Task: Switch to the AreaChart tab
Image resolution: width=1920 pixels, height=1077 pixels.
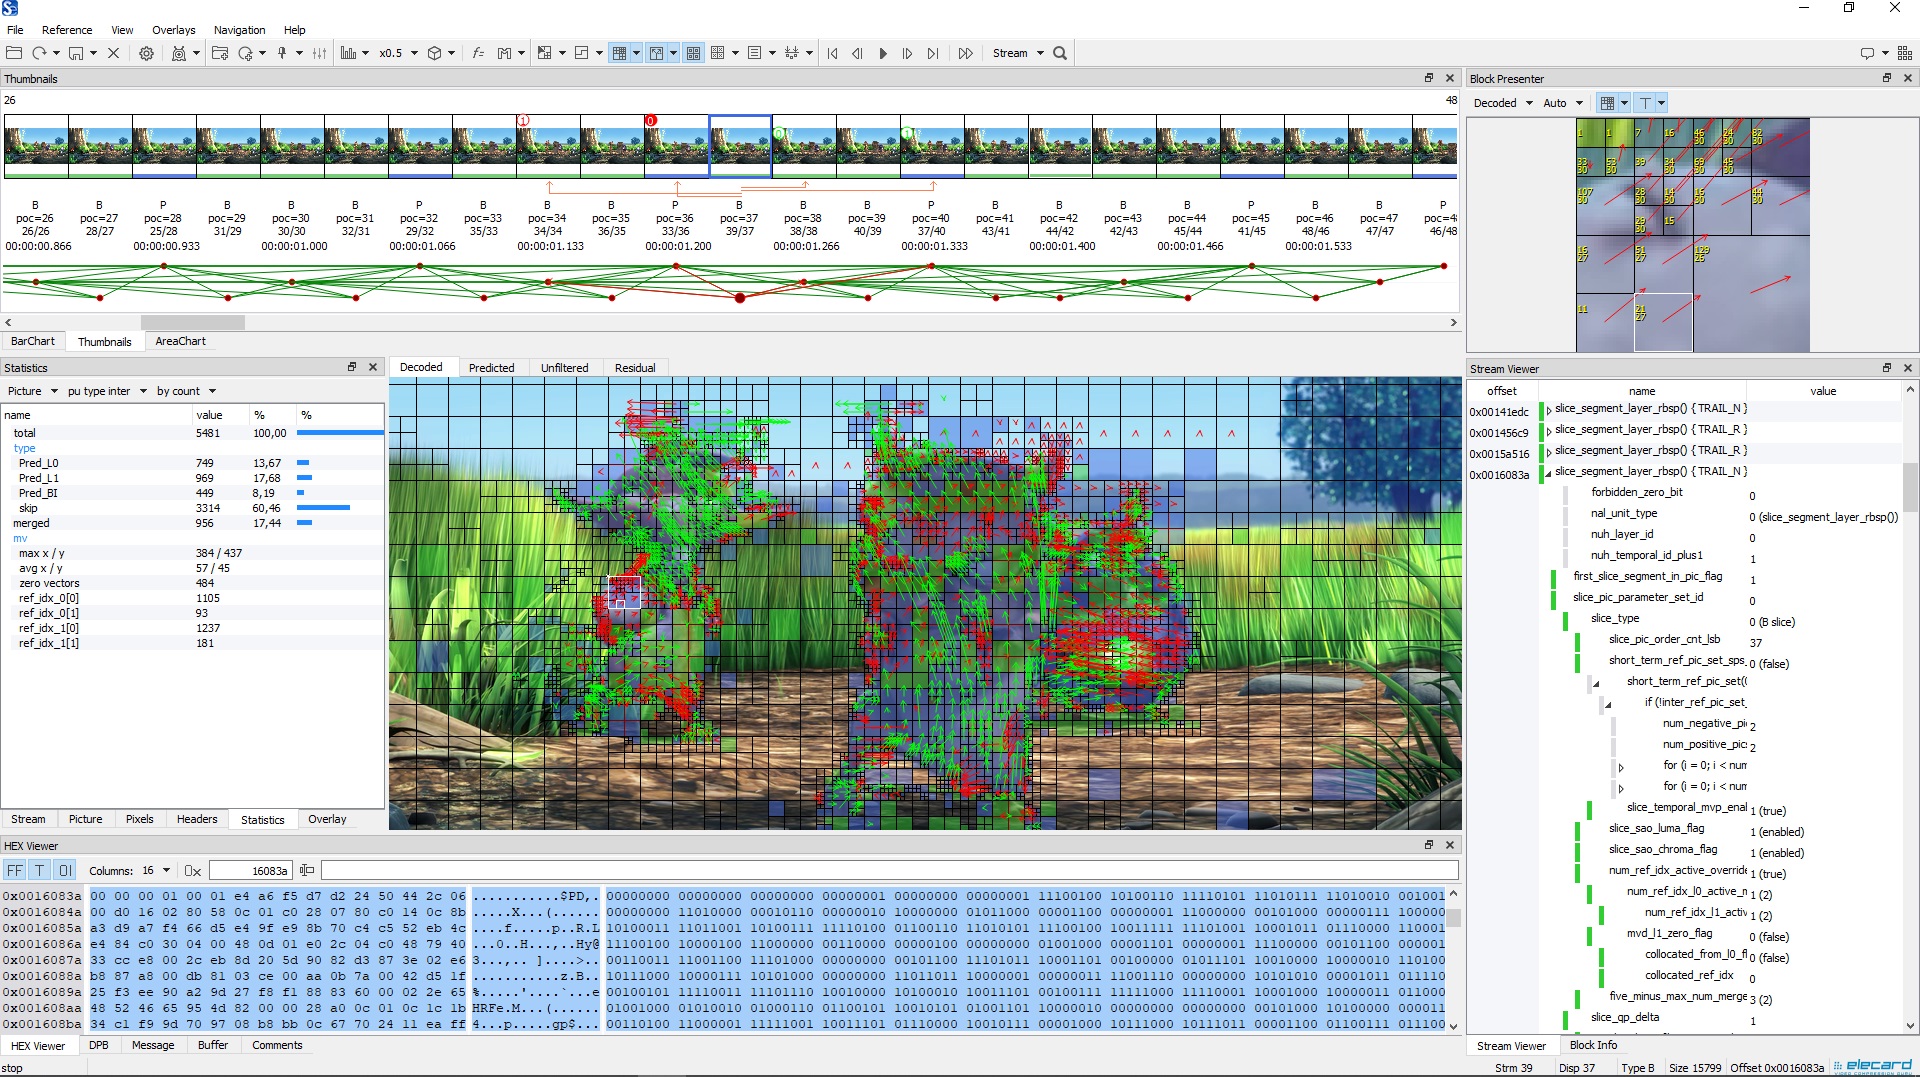Action: [x=180, y=342]
